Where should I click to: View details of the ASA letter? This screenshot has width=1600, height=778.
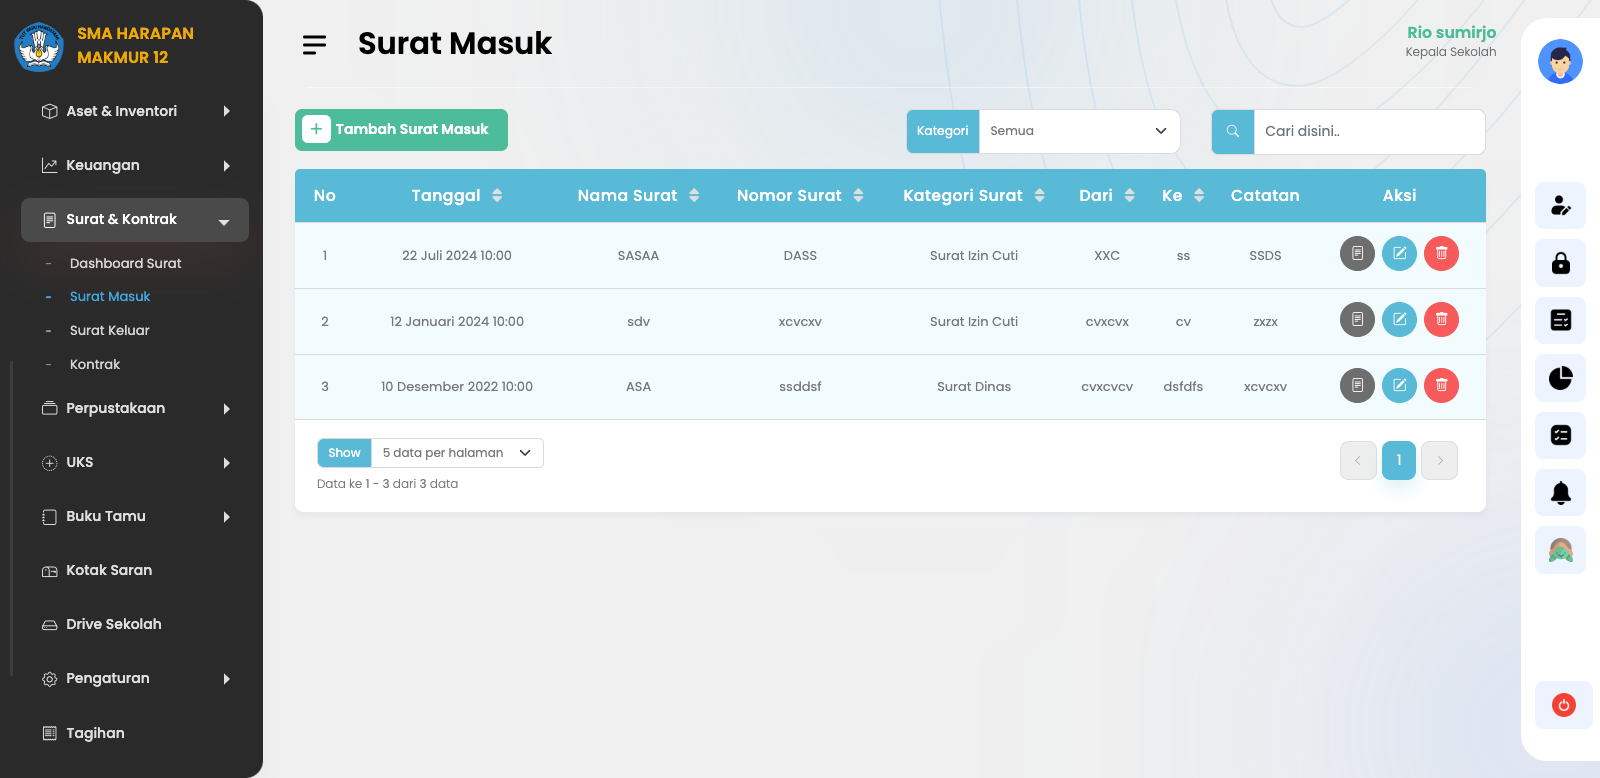[1357, 385]
